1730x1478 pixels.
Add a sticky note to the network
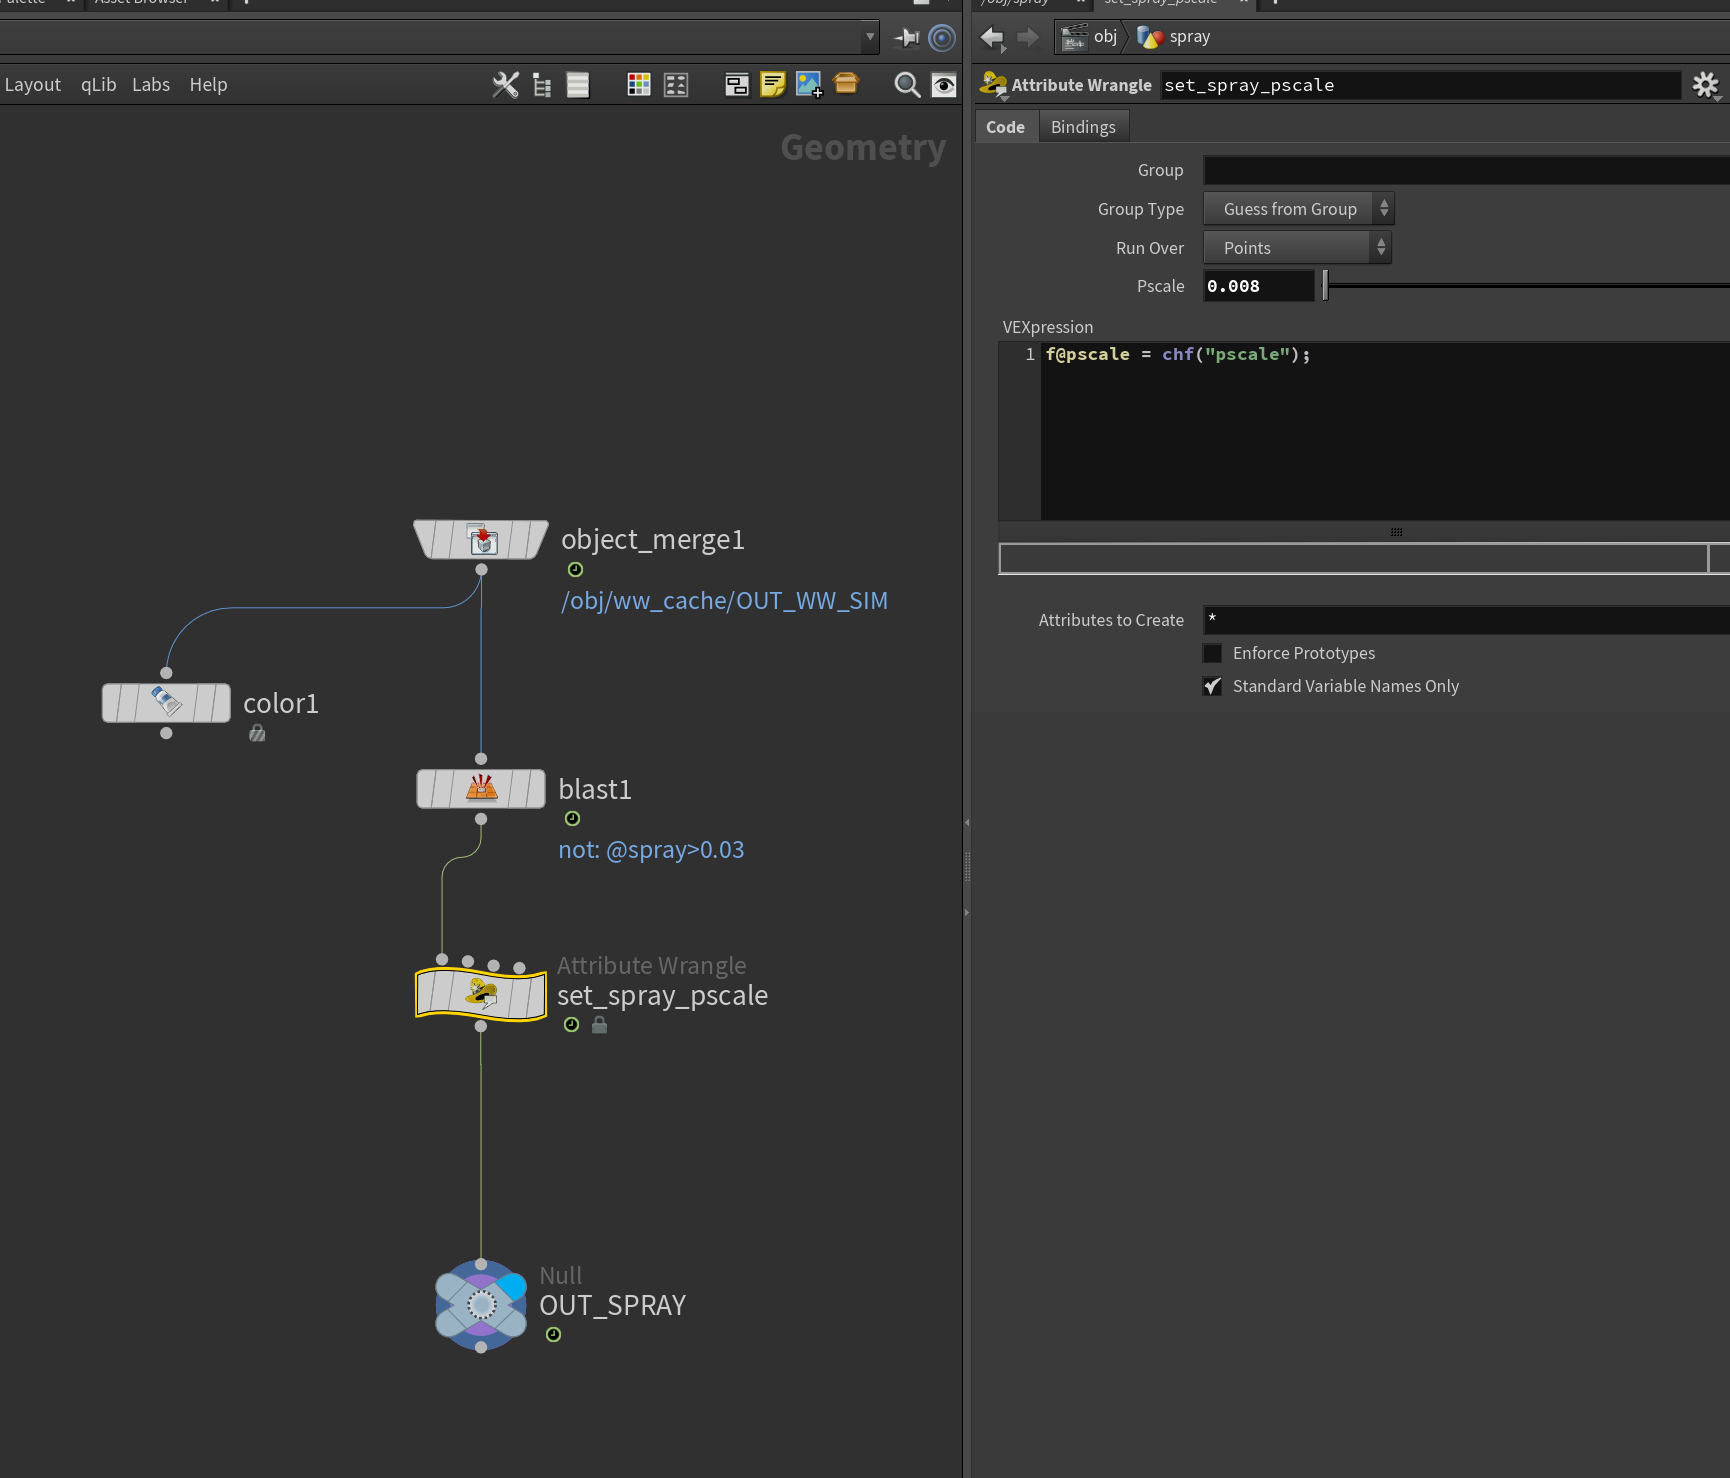point(773,85)
